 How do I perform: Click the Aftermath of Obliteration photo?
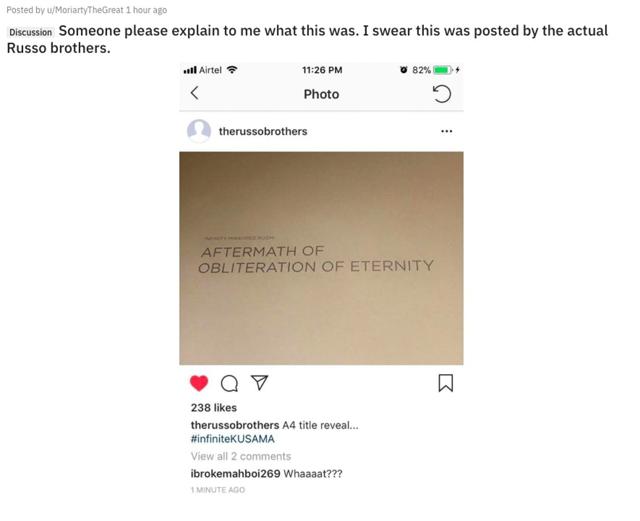pos(321,258)
